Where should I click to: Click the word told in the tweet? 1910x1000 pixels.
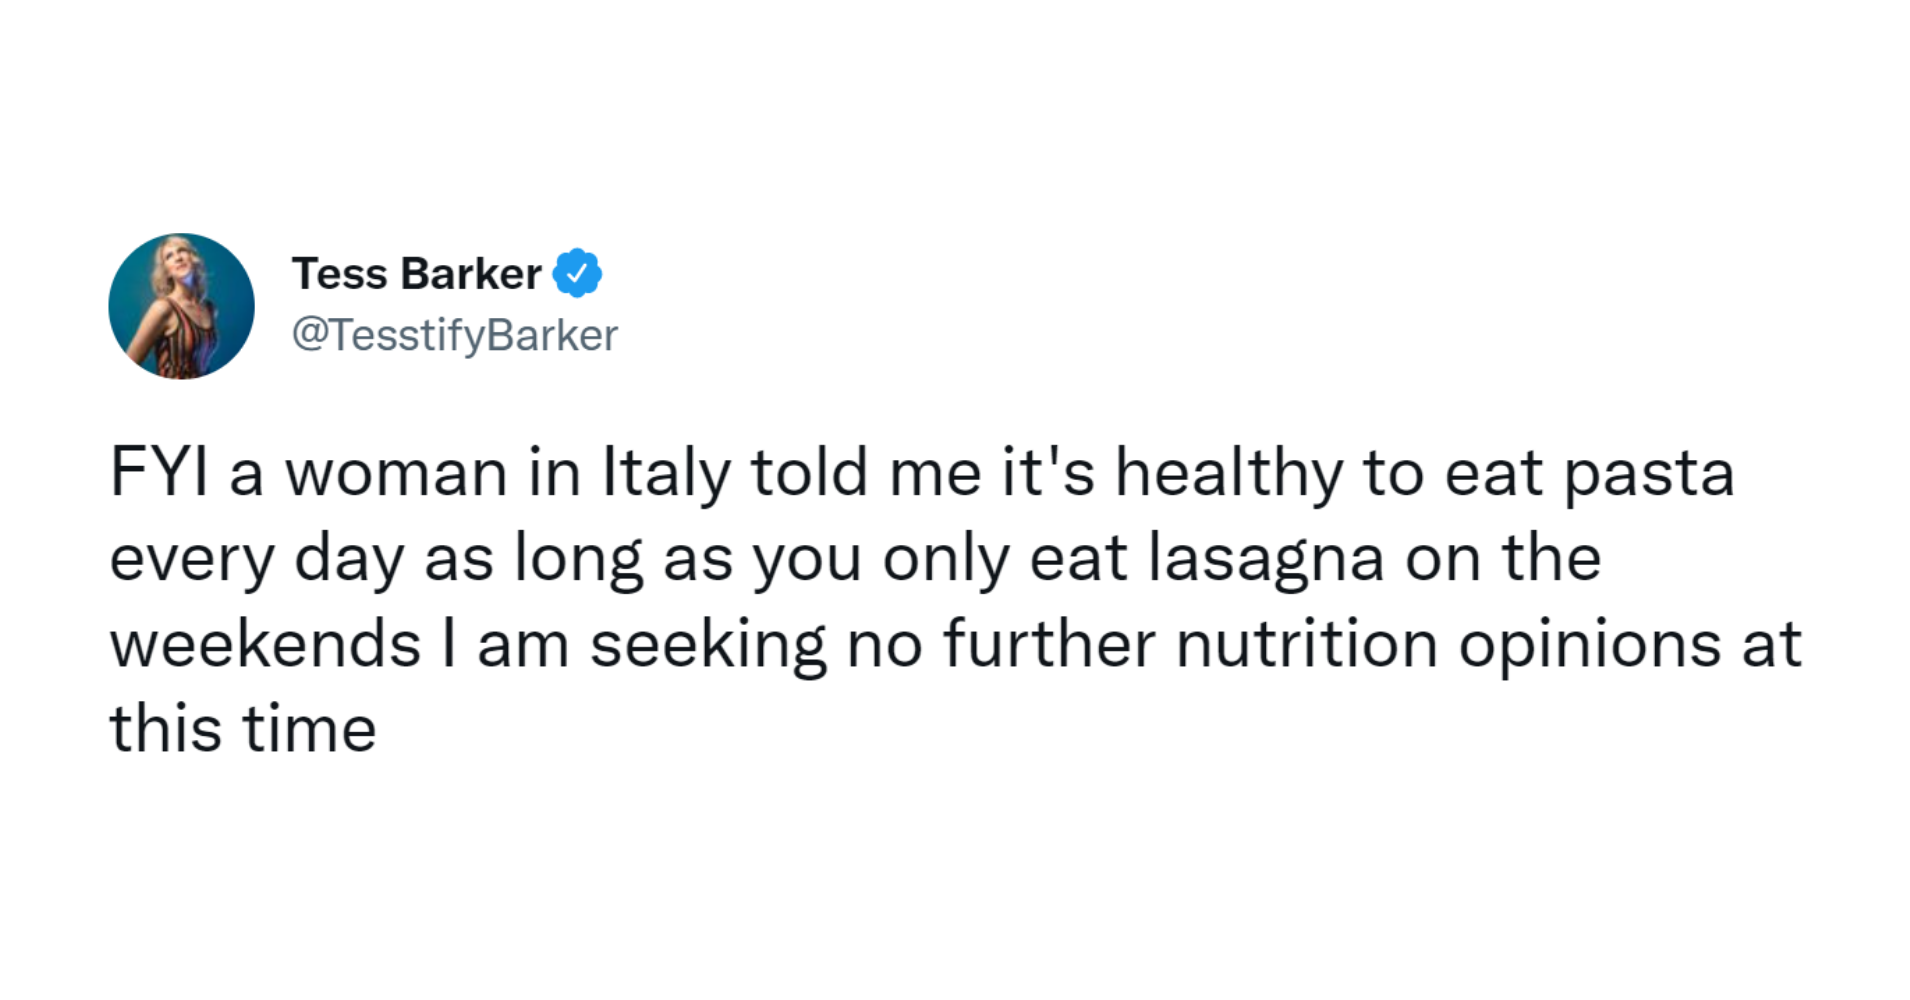pyautogui.click(x=809, y=472)
